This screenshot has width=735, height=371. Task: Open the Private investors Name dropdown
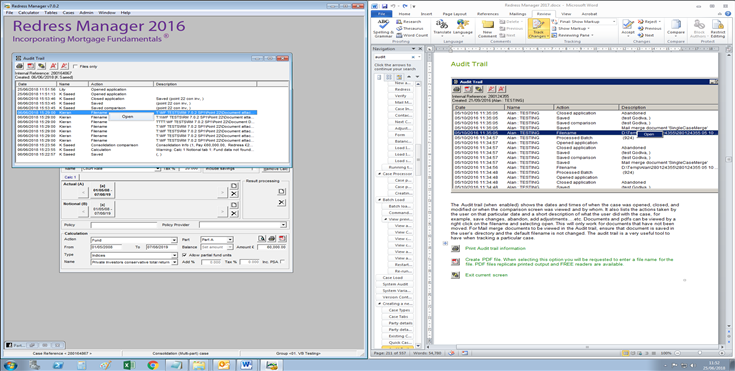(174, 262)
